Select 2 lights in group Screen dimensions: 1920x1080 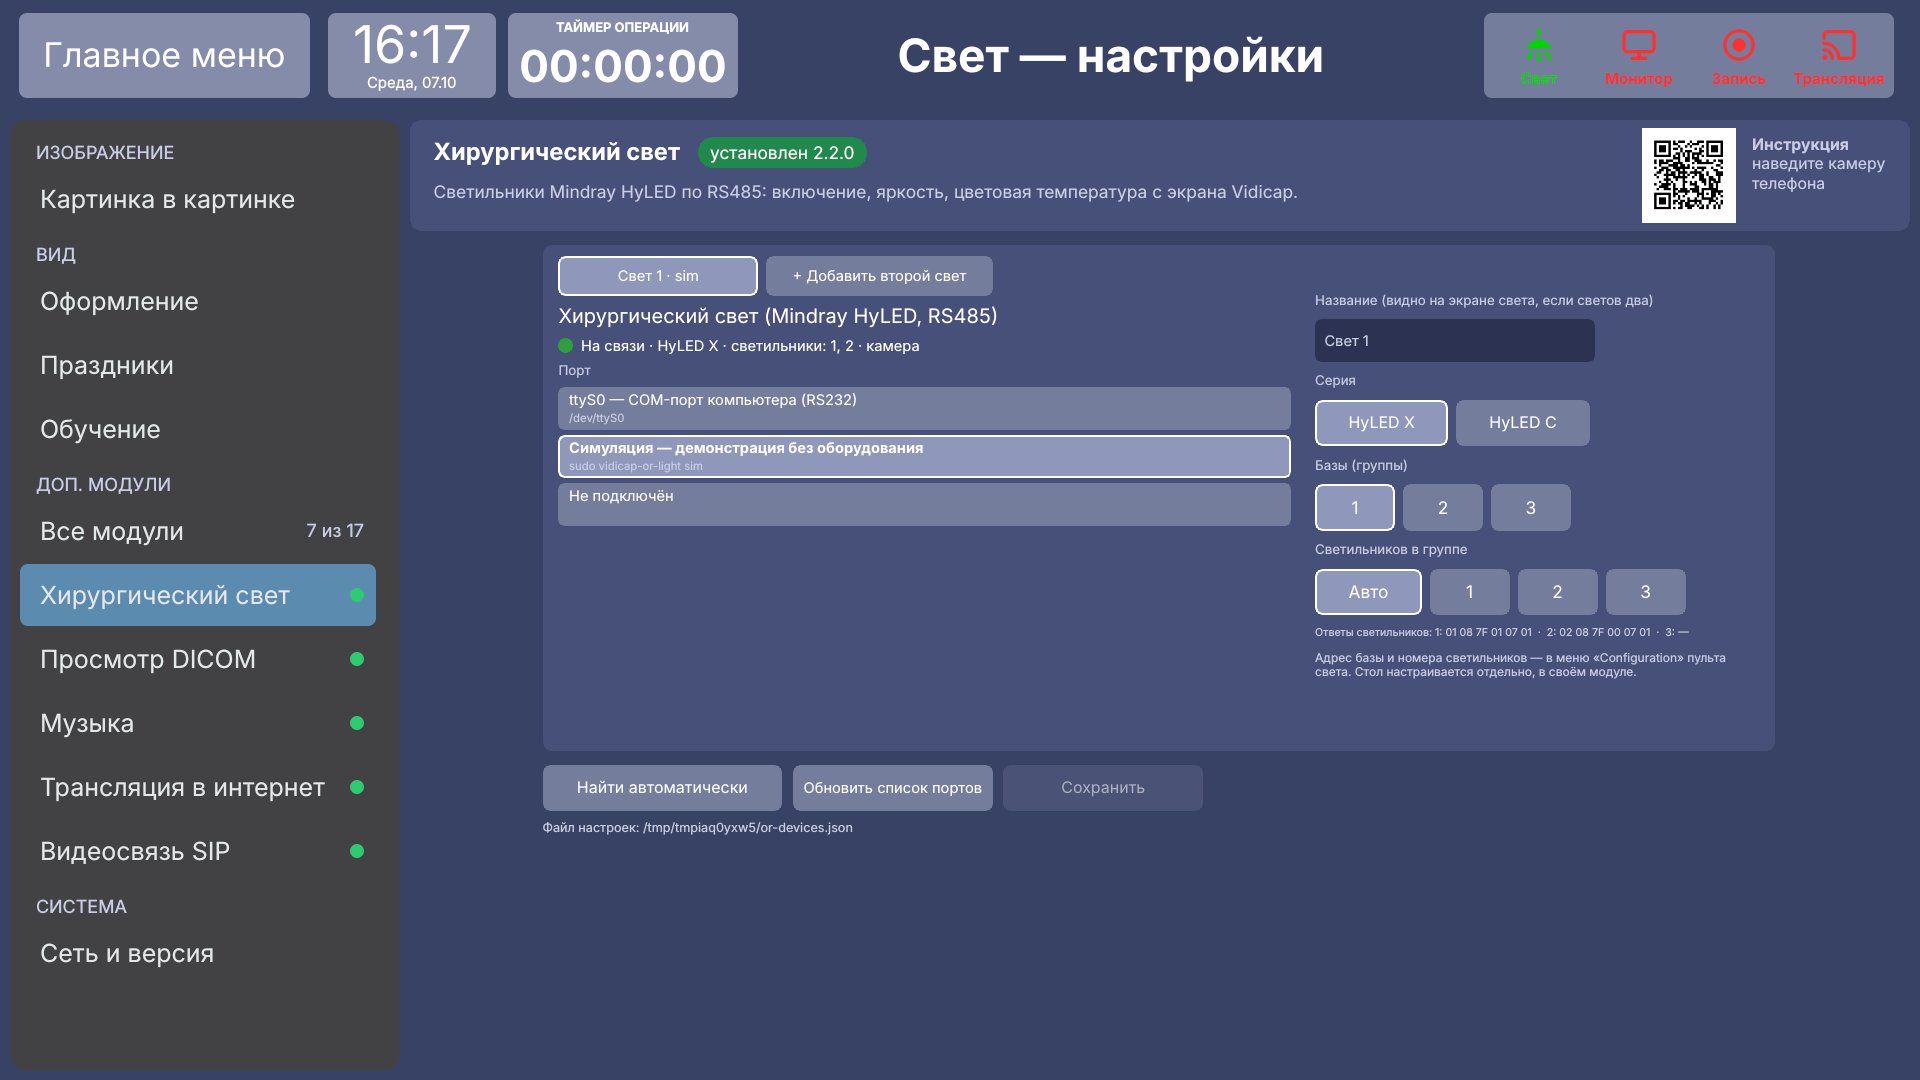coord(1558,592)
